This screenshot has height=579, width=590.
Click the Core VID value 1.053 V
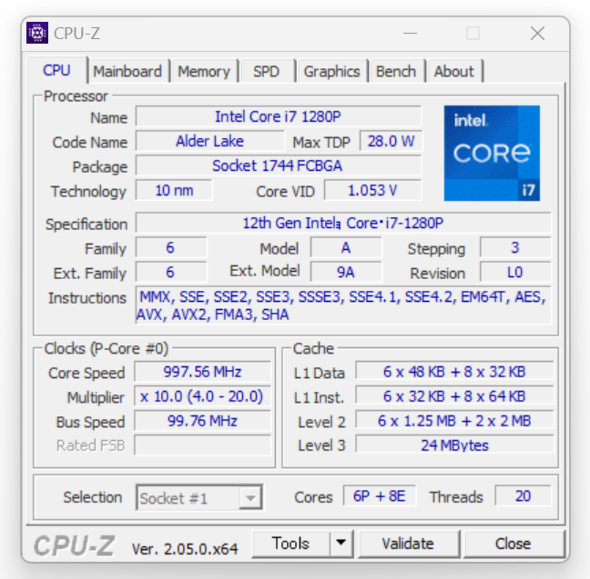tap(373, 190)
